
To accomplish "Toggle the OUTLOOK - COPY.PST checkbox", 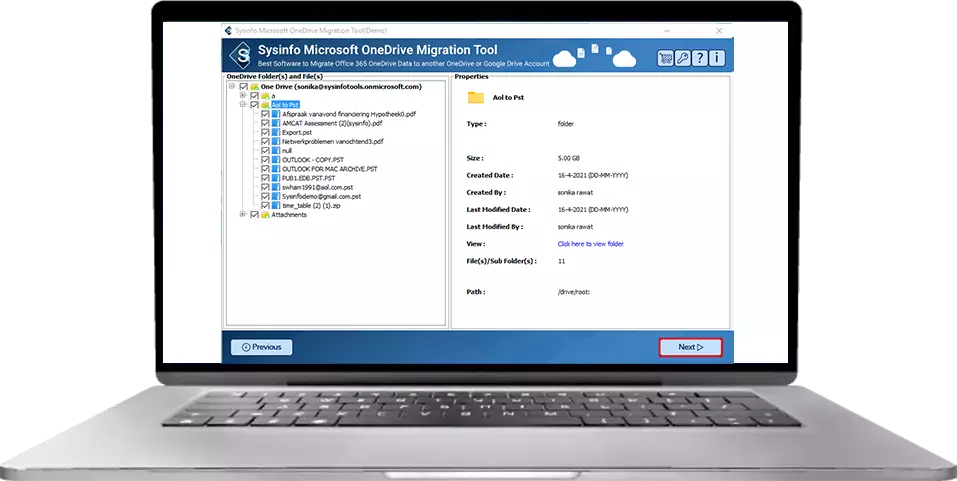I will [265, 160].
